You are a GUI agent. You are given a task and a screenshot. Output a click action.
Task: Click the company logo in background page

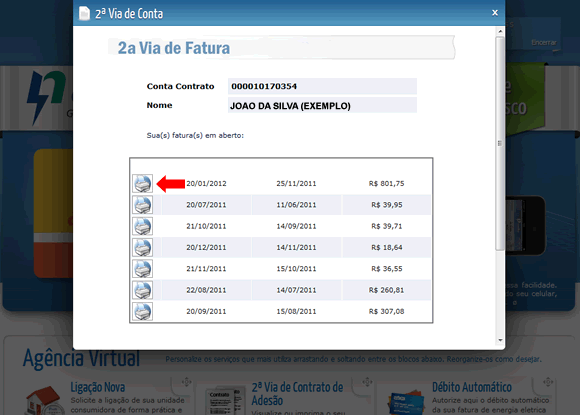pyautogui.click(x=47, y=97)
